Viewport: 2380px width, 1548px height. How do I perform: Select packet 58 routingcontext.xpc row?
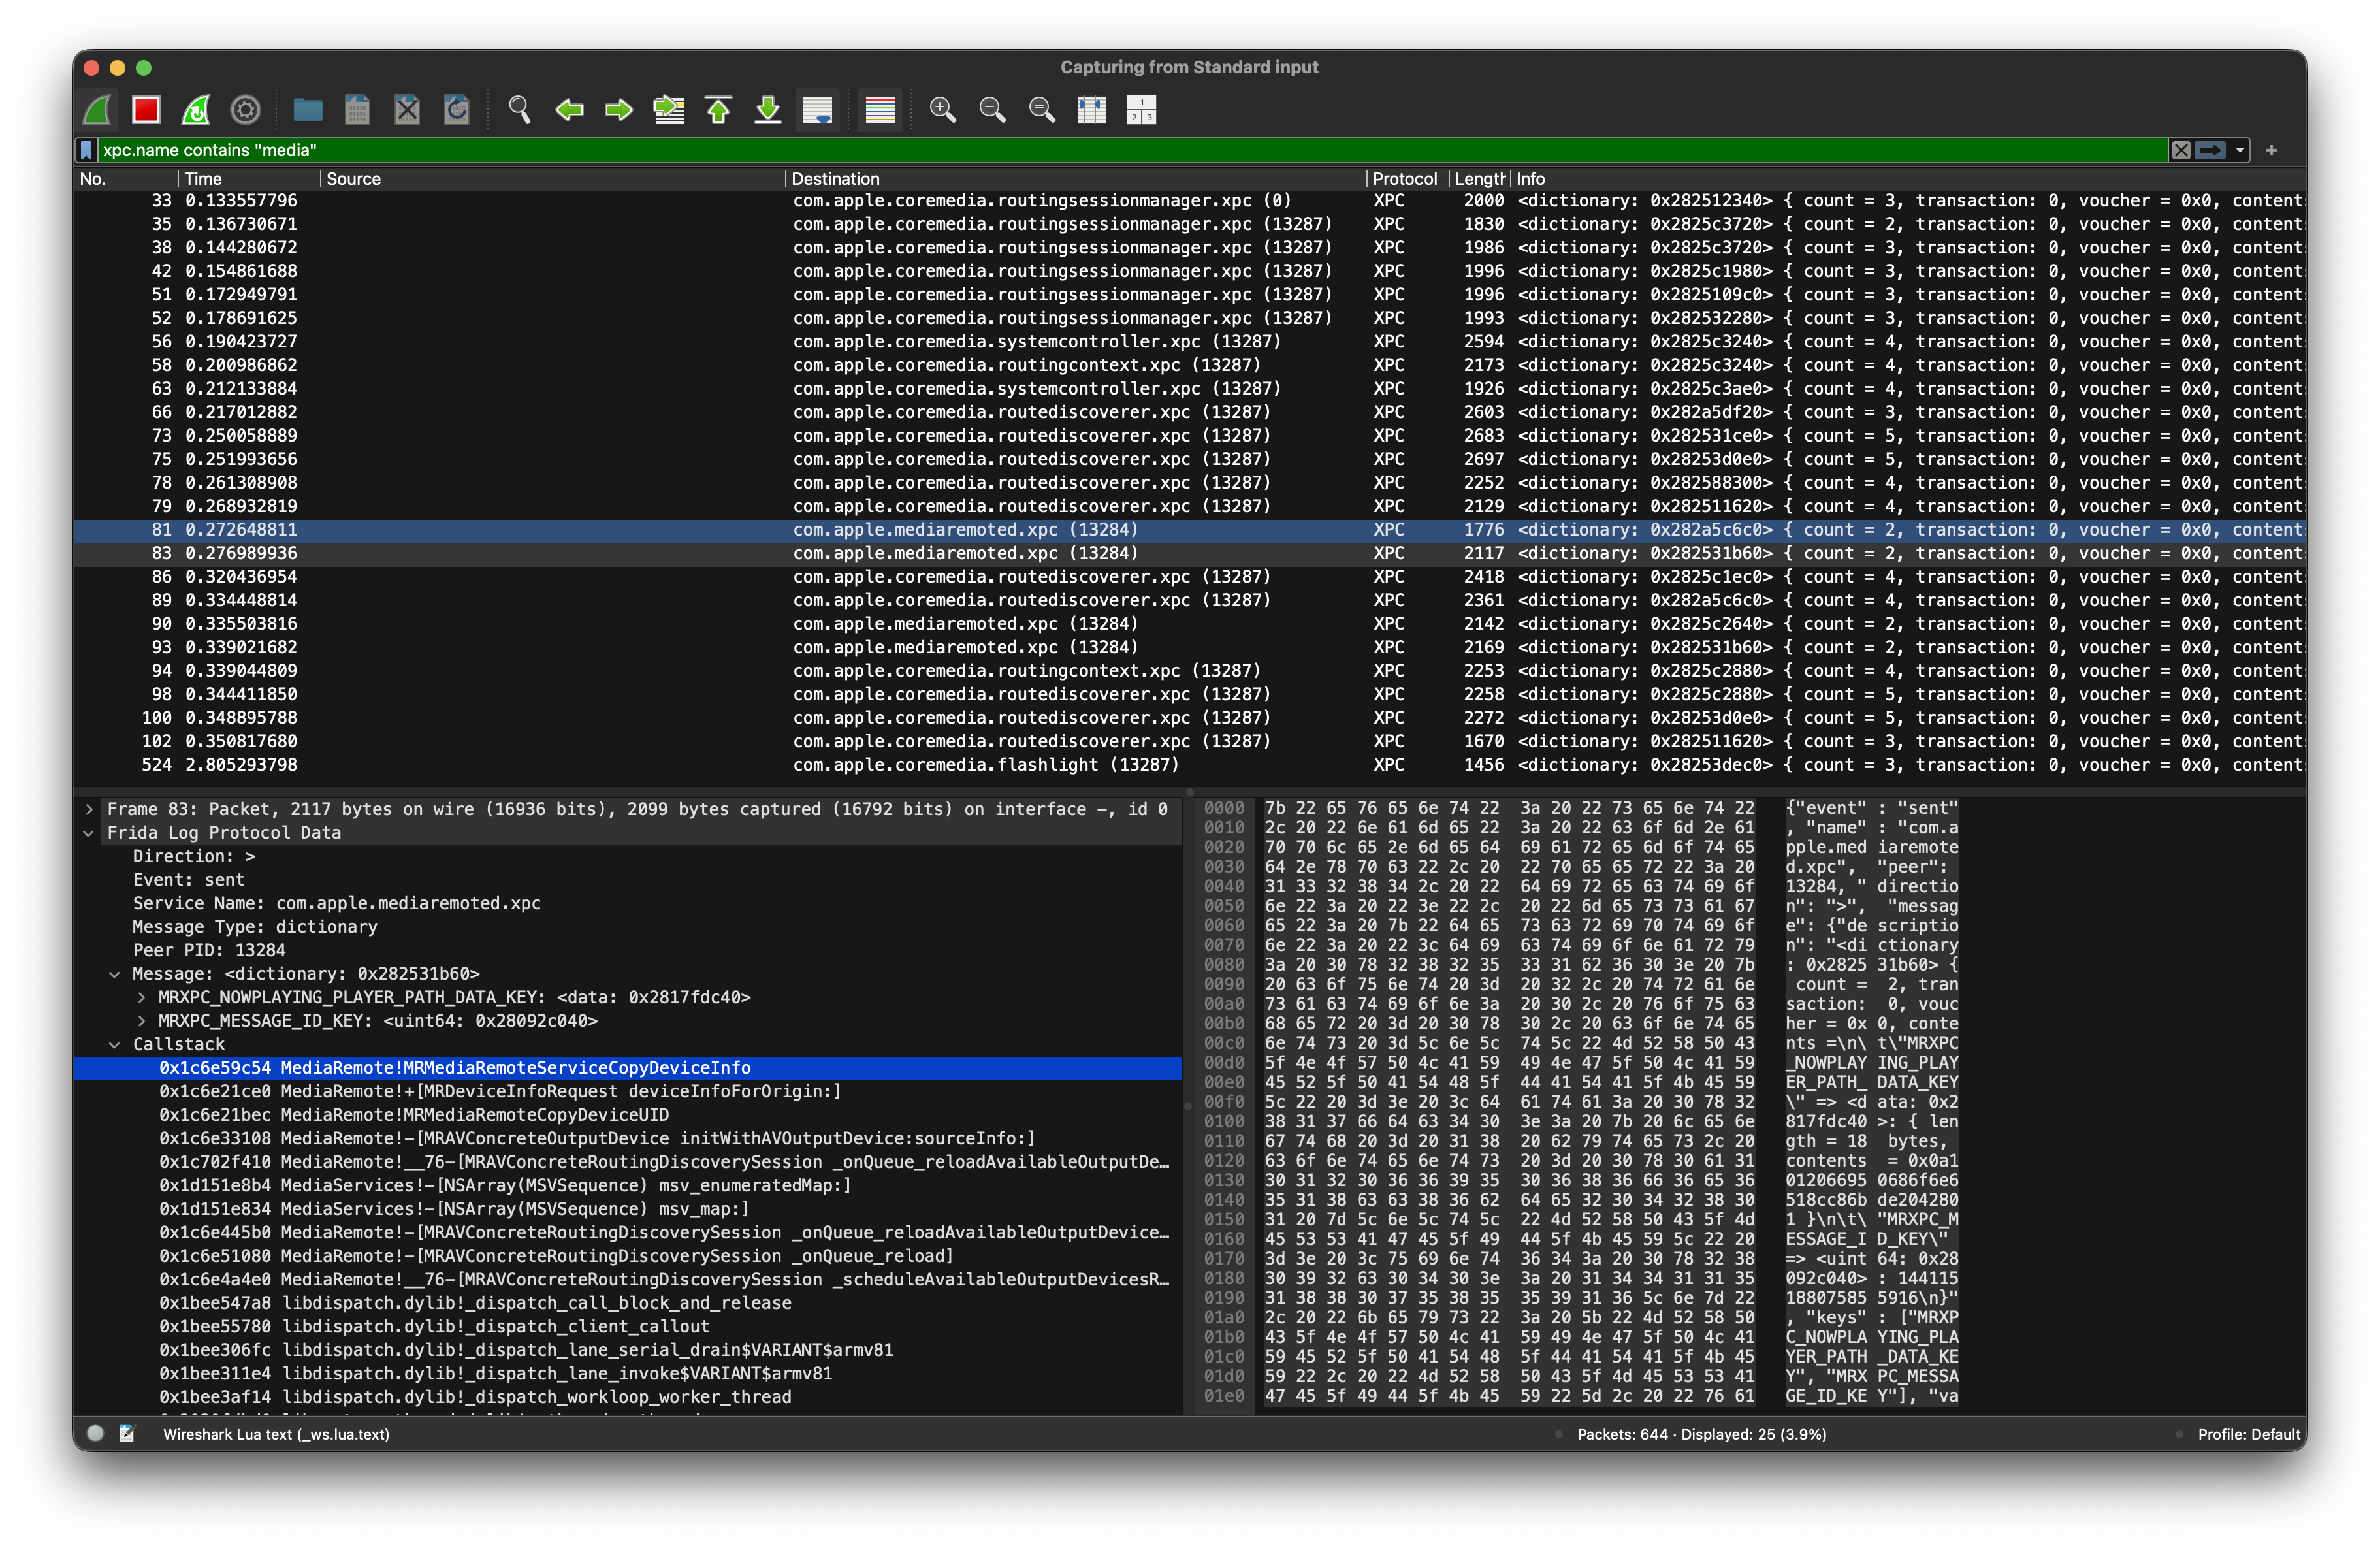tap(1190, 365)
